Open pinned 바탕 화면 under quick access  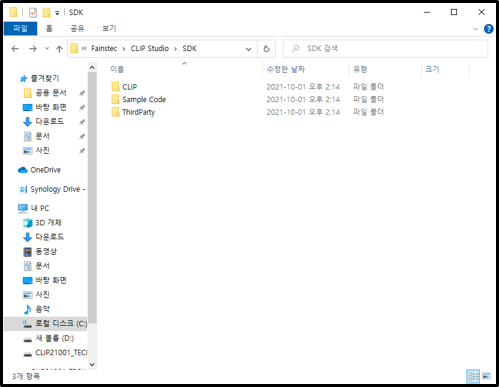click(51, 107)
